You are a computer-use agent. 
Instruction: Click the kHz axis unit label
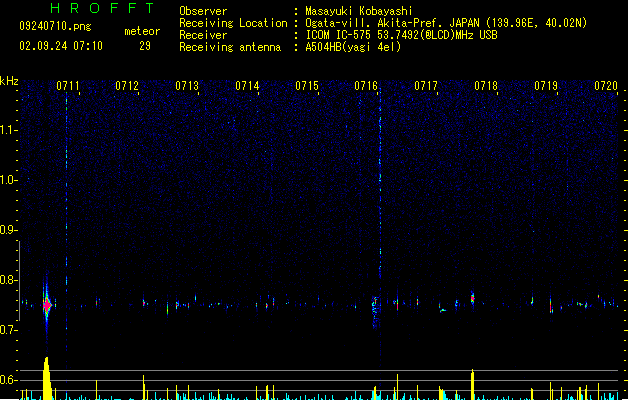click(9, 81)
